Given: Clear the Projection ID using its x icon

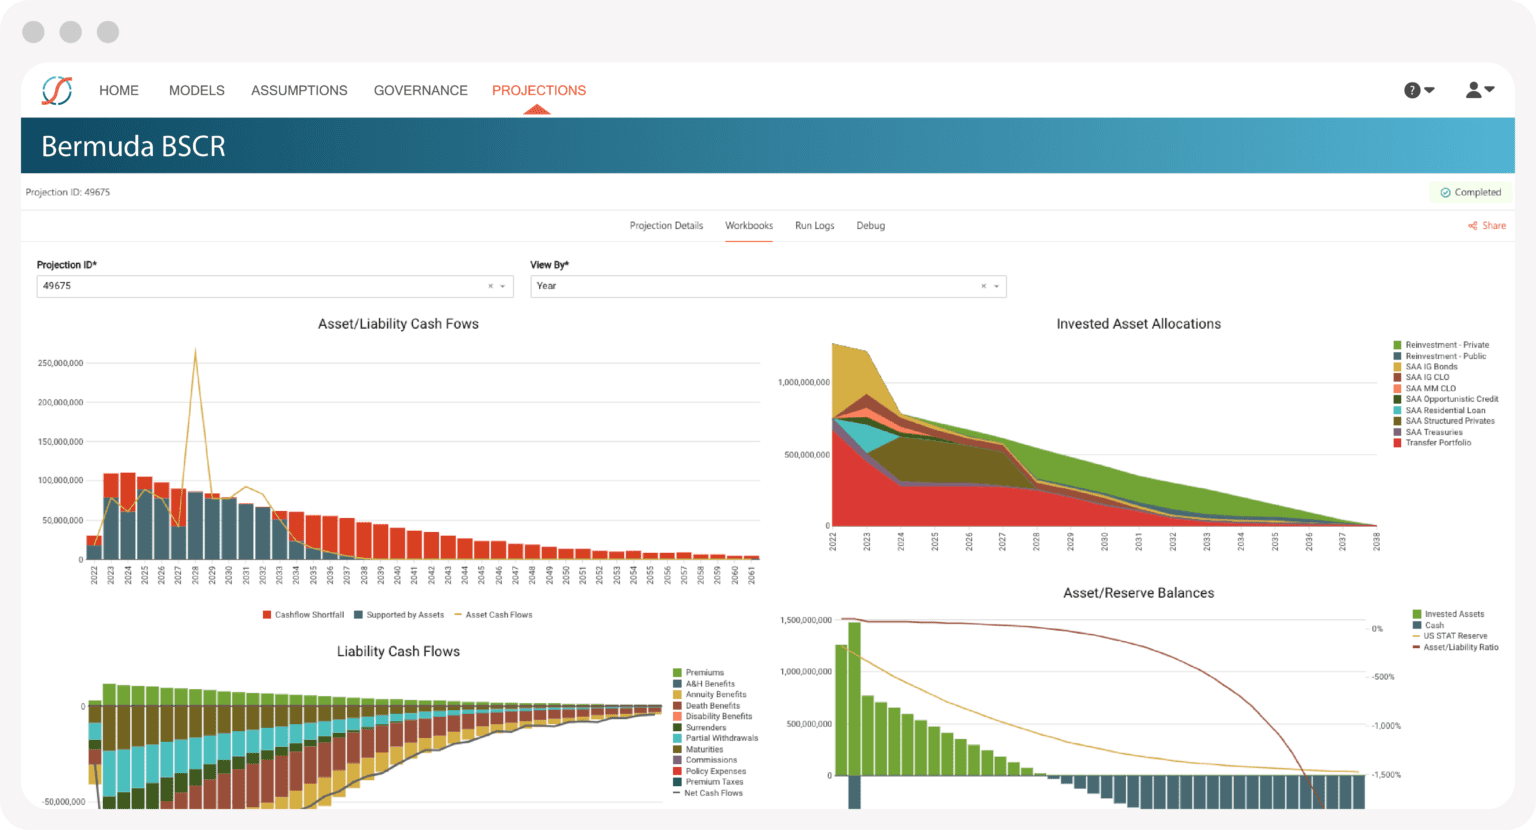Looking at the screenshot, I should tap(489, 286).
